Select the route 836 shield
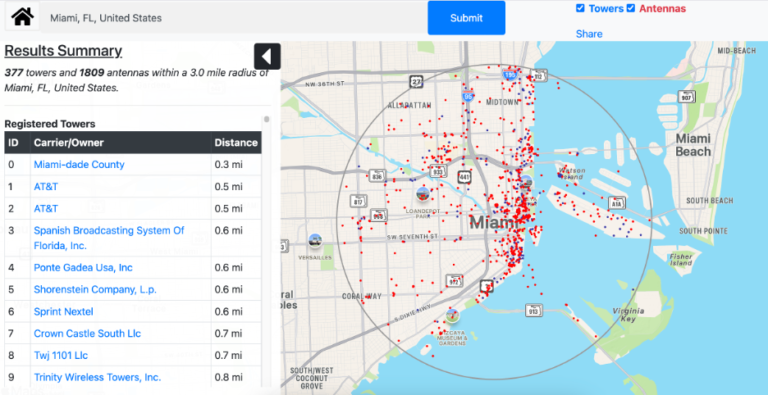 coord(377,175)
